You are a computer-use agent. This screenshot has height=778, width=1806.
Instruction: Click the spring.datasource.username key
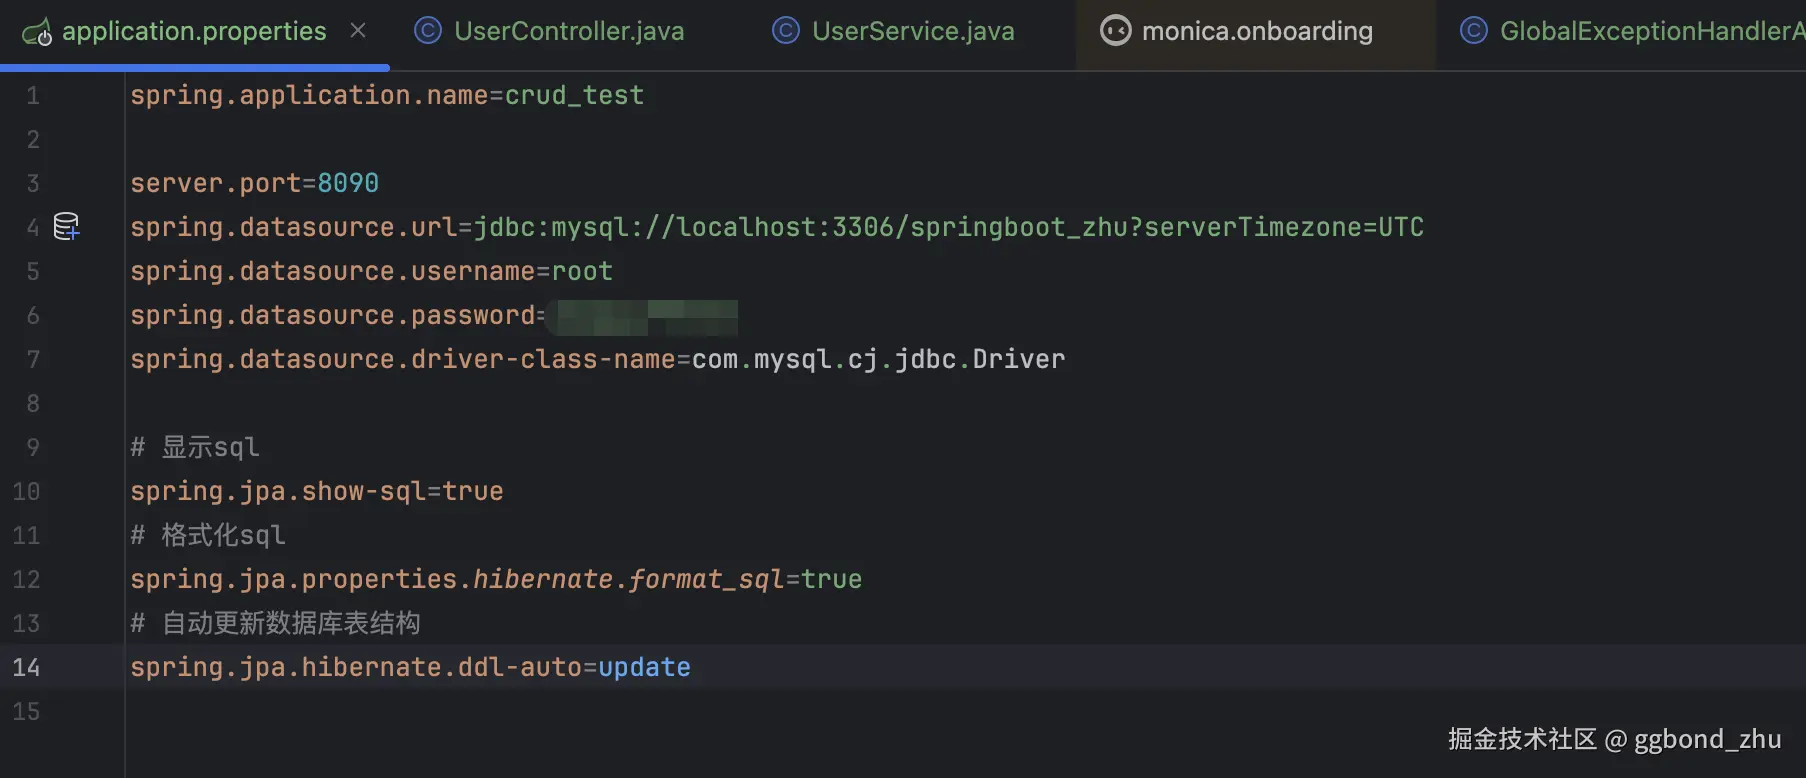pyautogui.click(x=332, y=271)
